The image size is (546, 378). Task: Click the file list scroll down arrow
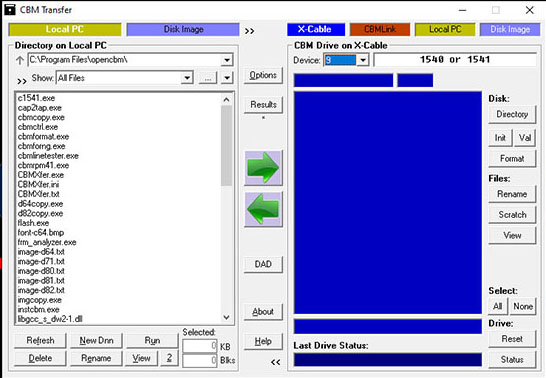226,317
